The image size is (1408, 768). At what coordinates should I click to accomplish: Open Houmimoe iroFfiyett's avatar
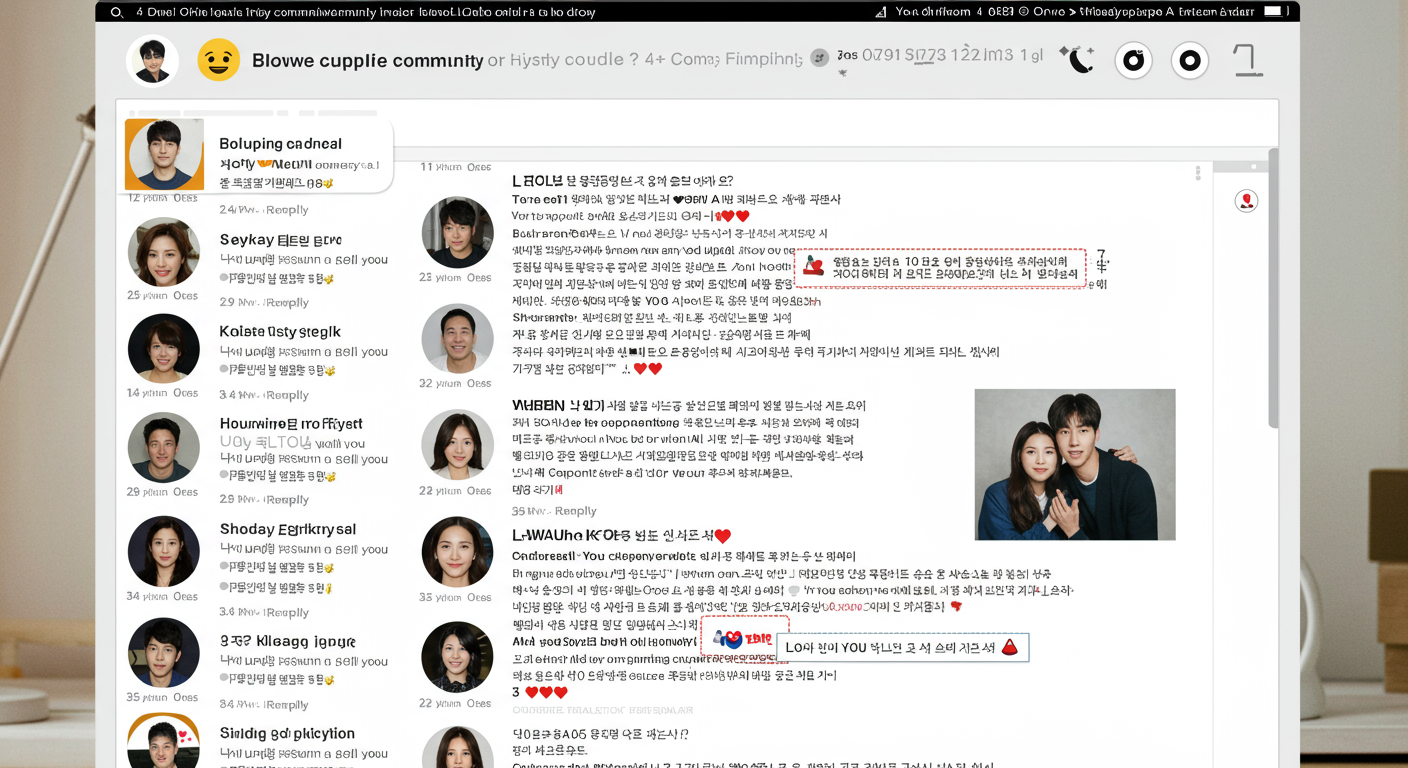(164, 447)
